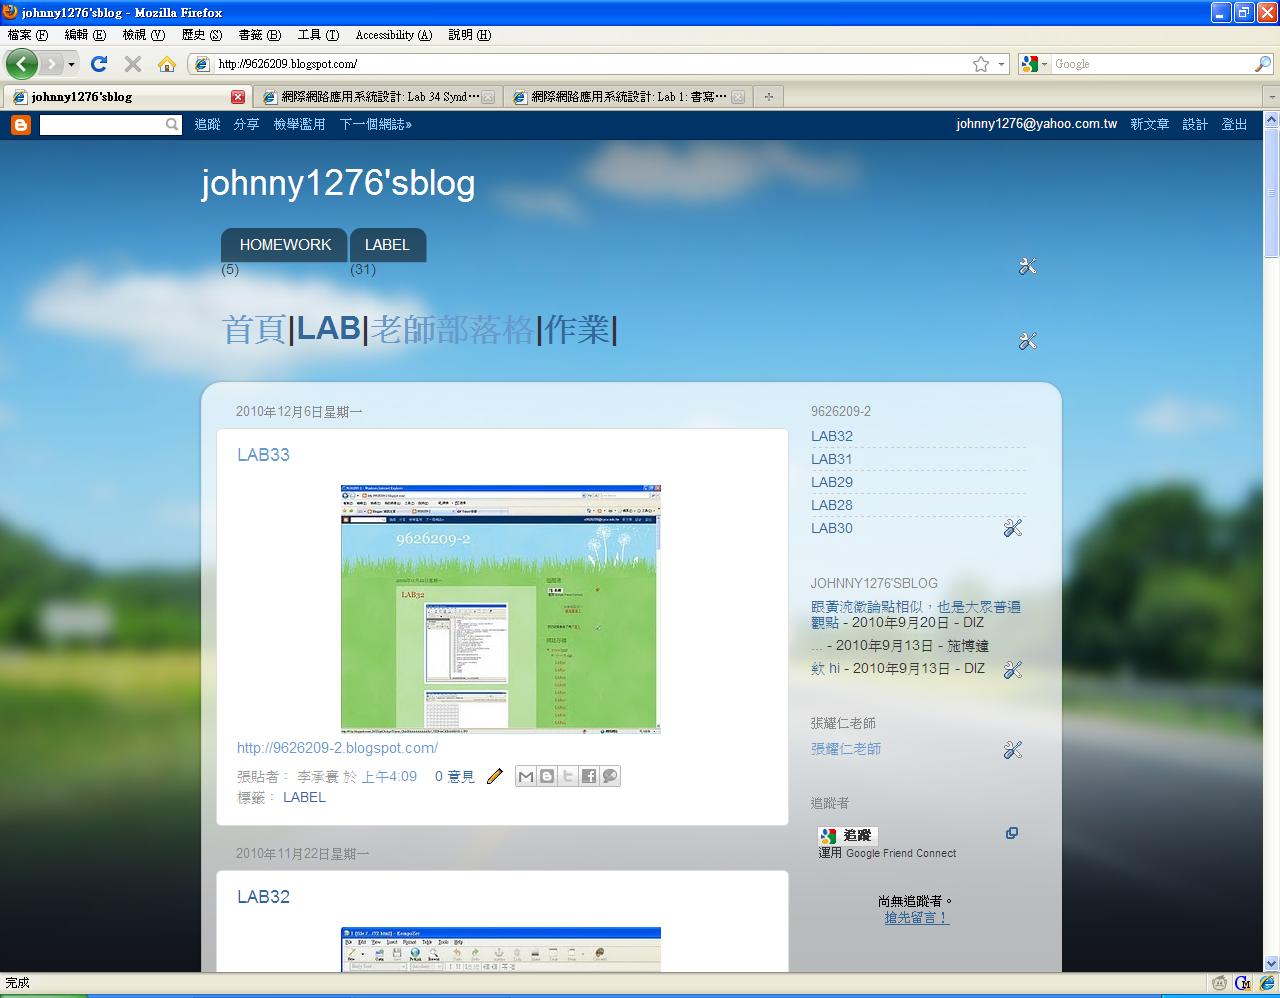Click the large LAB page link
The image size is (1280, 998).
point(328,328)
